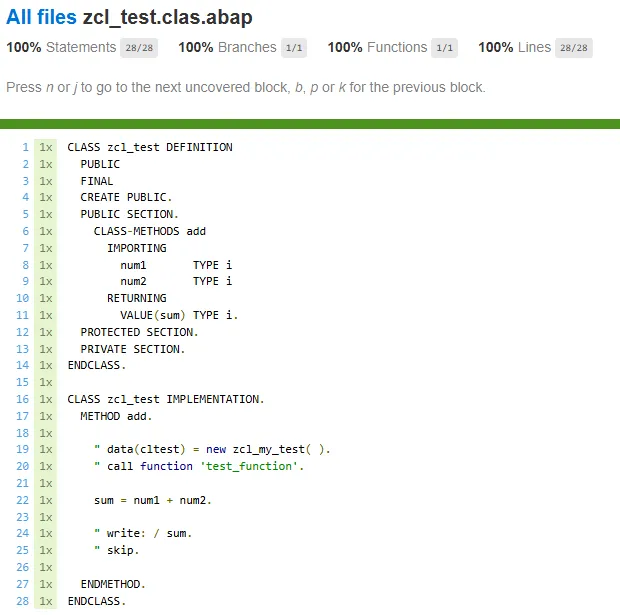Click code line IMPORTING
620x615 pixels.
click(137, 248)
